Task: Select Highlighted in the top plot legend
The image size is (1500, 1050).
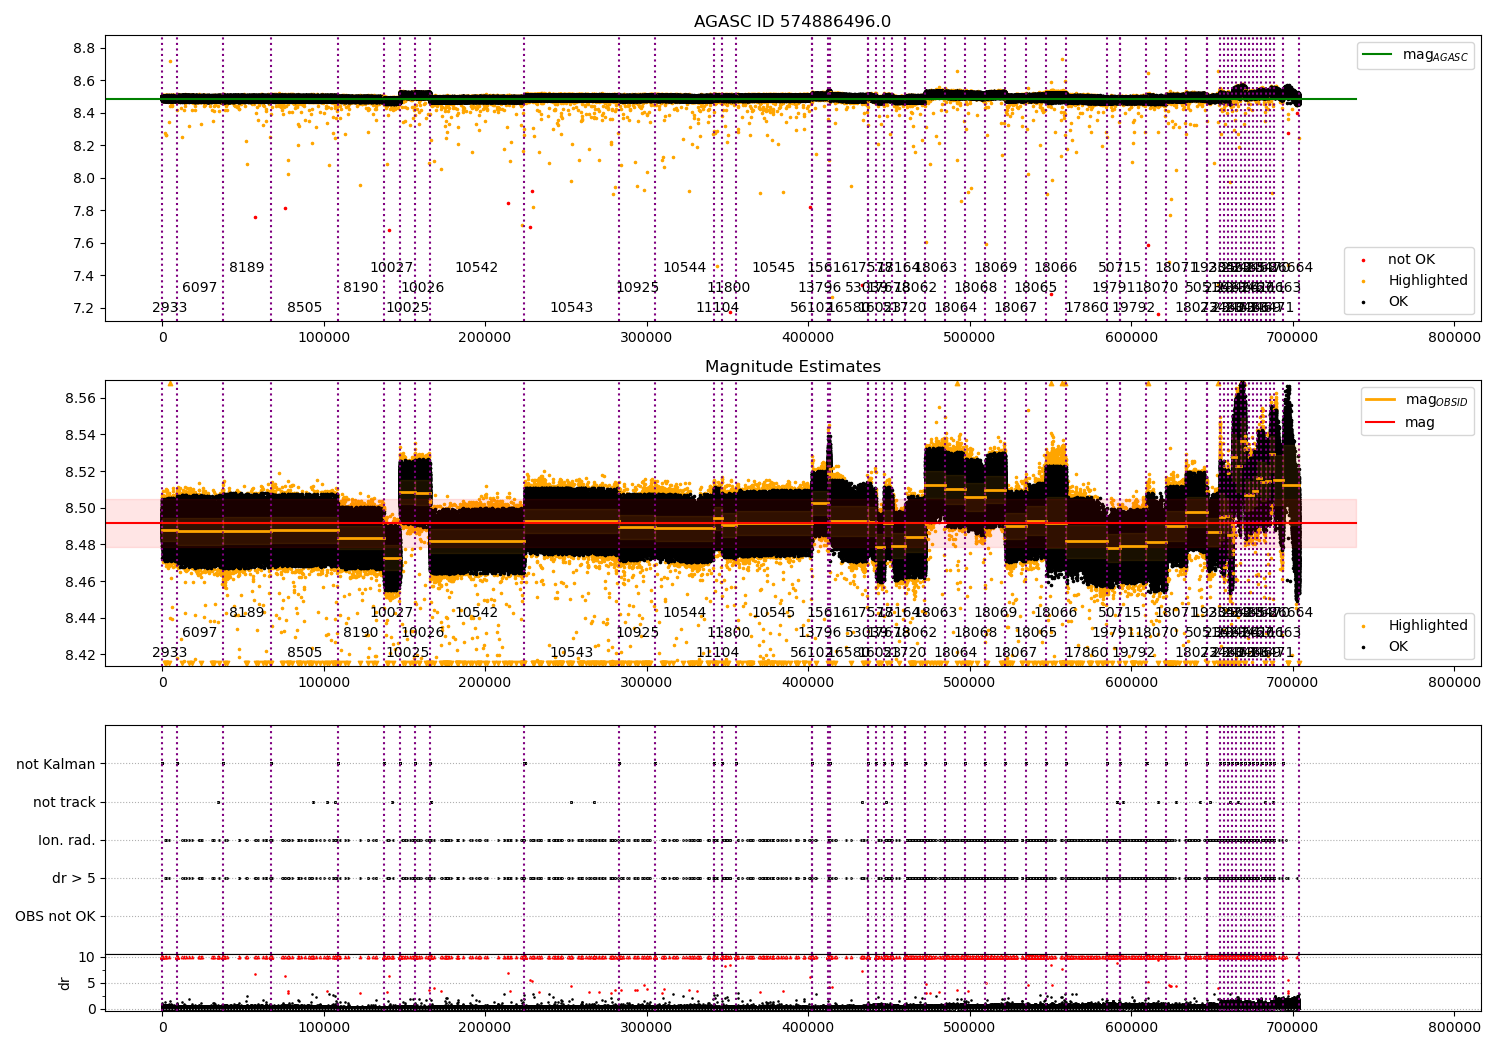Action: [1428, 281]
